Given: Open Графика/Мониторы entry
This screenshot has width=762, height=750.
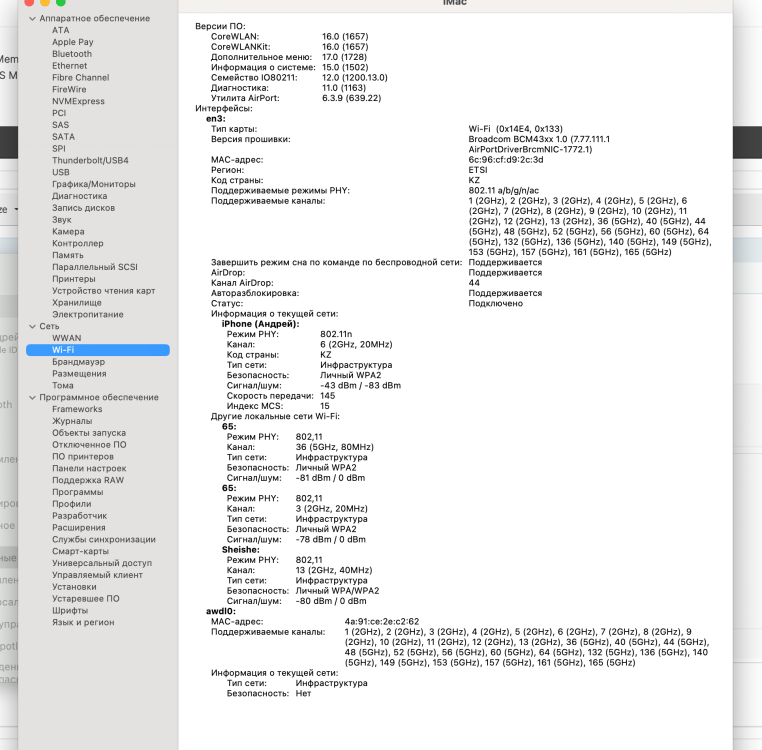Looking at the screenshot, I should (x=94, y=184).
